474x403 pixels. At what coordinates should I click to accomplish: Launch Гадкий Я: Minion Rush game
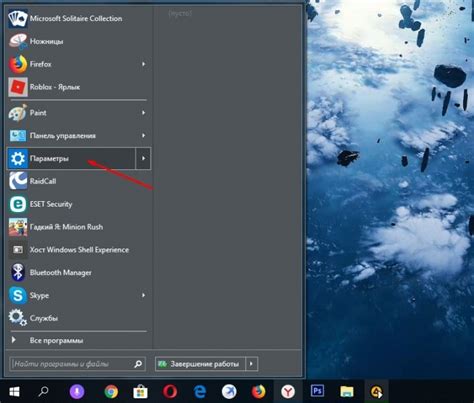[x=77, y=227]
